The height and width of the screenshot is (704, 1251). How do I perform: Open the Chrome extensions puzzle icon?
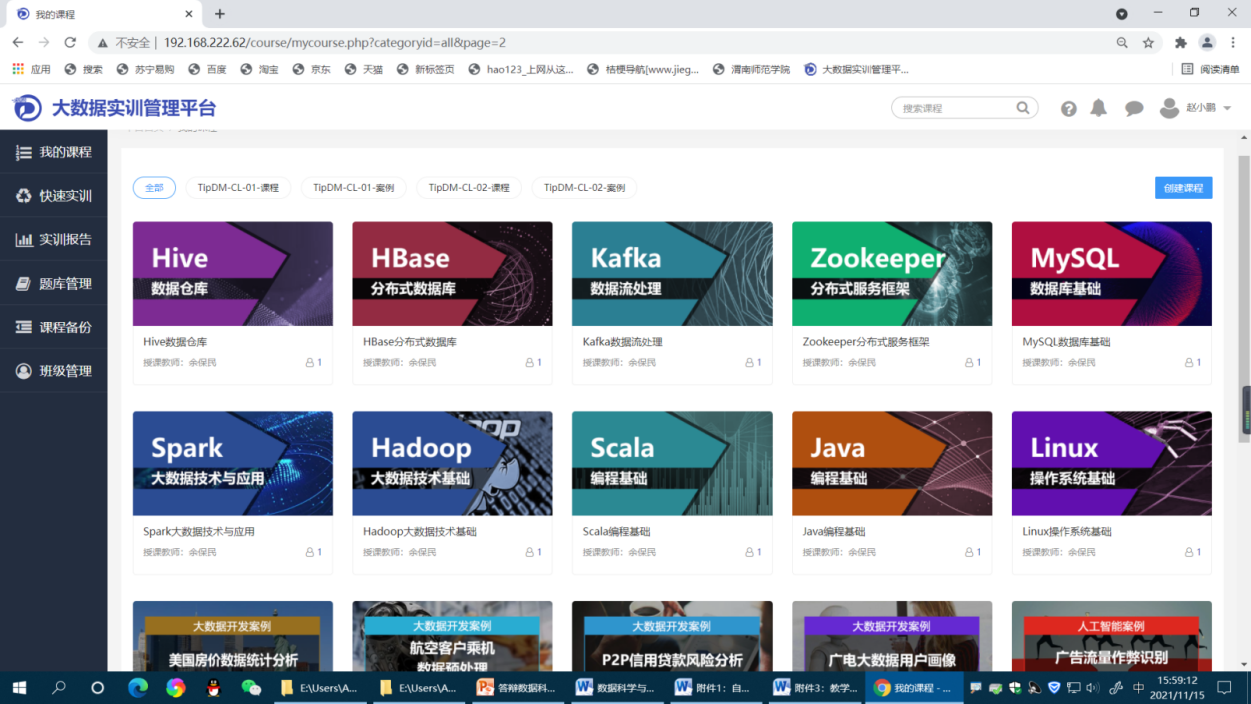1180,43
